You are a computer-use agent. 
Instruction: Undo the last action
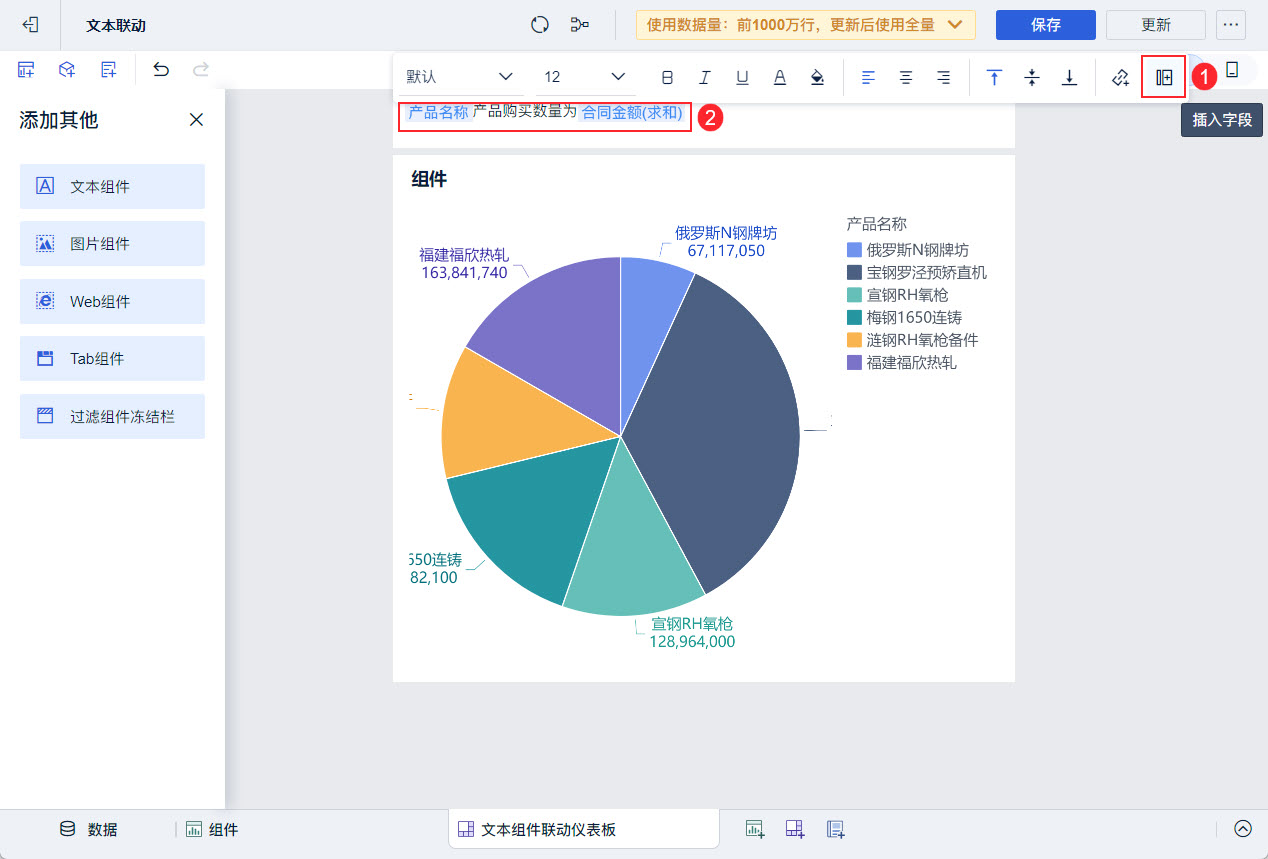(x=161, y=70)
